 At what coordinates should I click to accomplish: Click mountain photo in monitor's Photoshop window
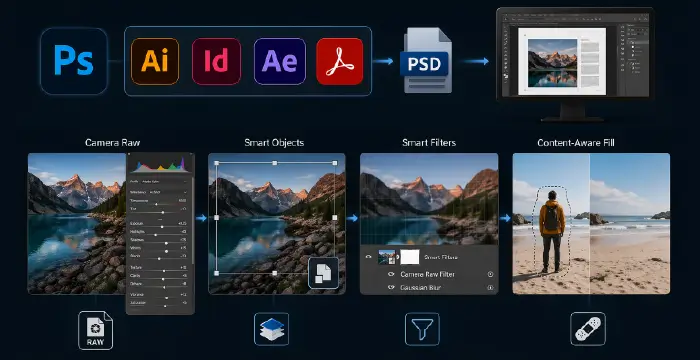[x=552, y=63]
